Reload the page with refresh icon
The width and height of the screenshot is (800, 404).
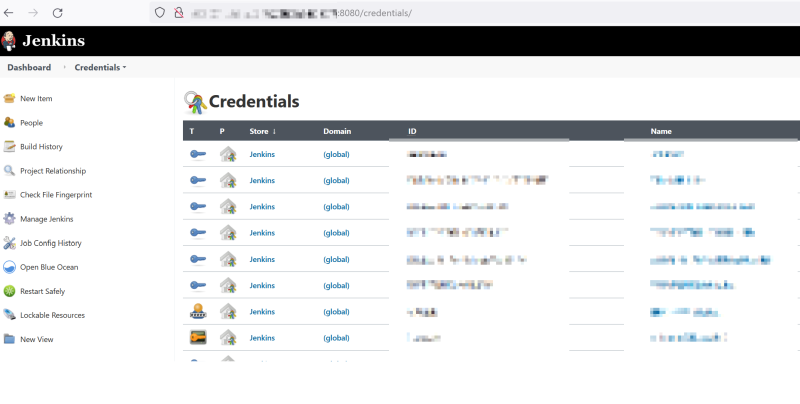(58, 13)
